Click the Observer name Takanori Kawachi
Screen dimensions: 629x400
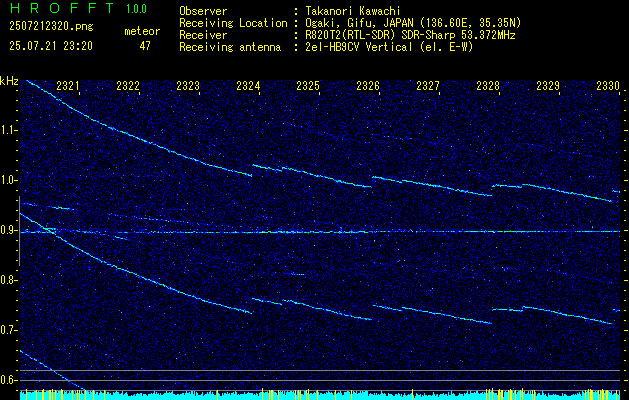coord(351,11)
